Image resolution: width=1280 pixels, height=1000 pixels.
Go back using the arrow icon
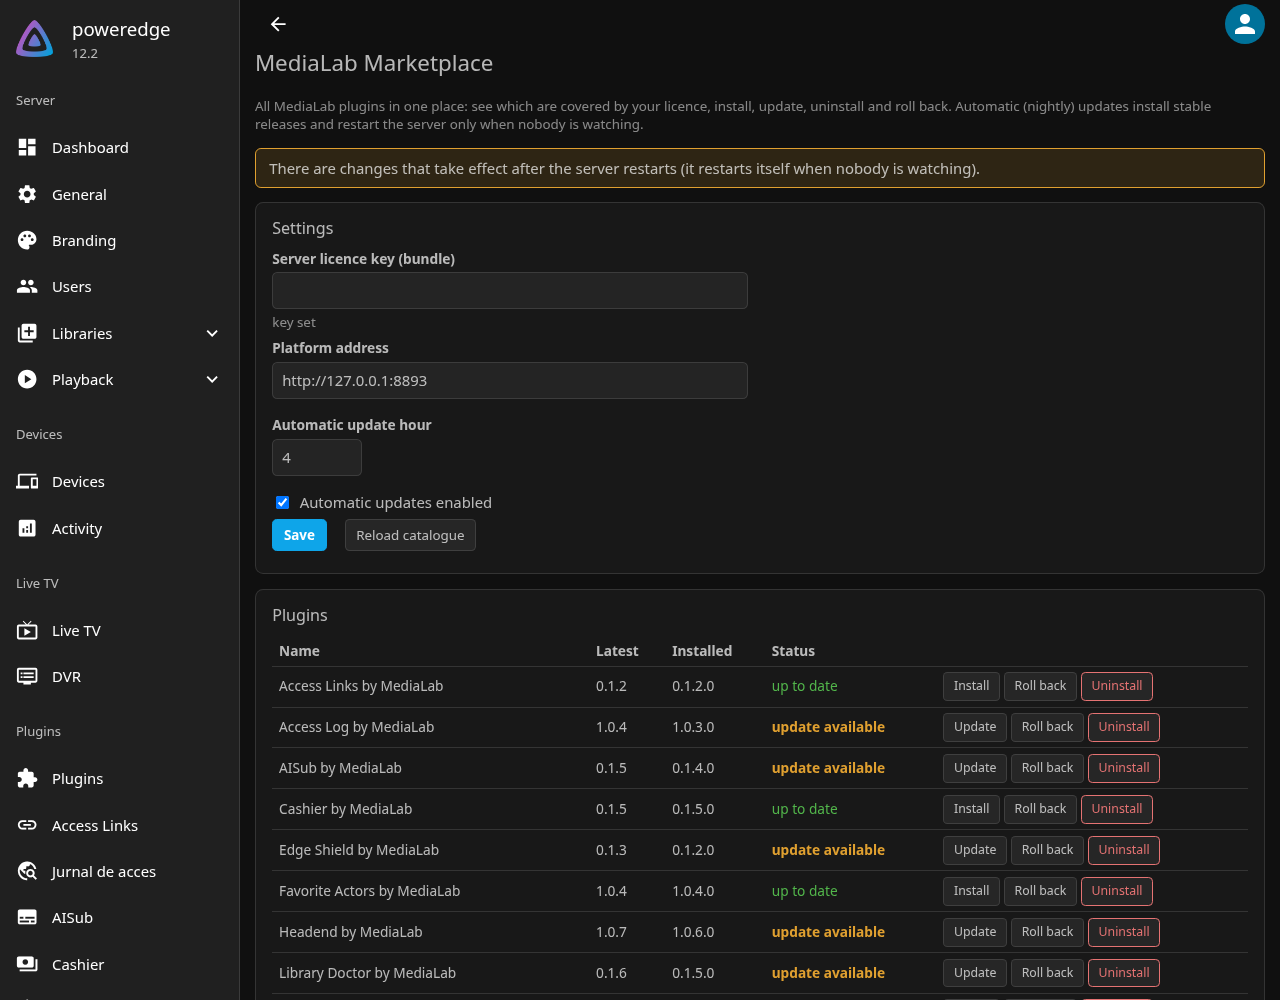[278, 24]
